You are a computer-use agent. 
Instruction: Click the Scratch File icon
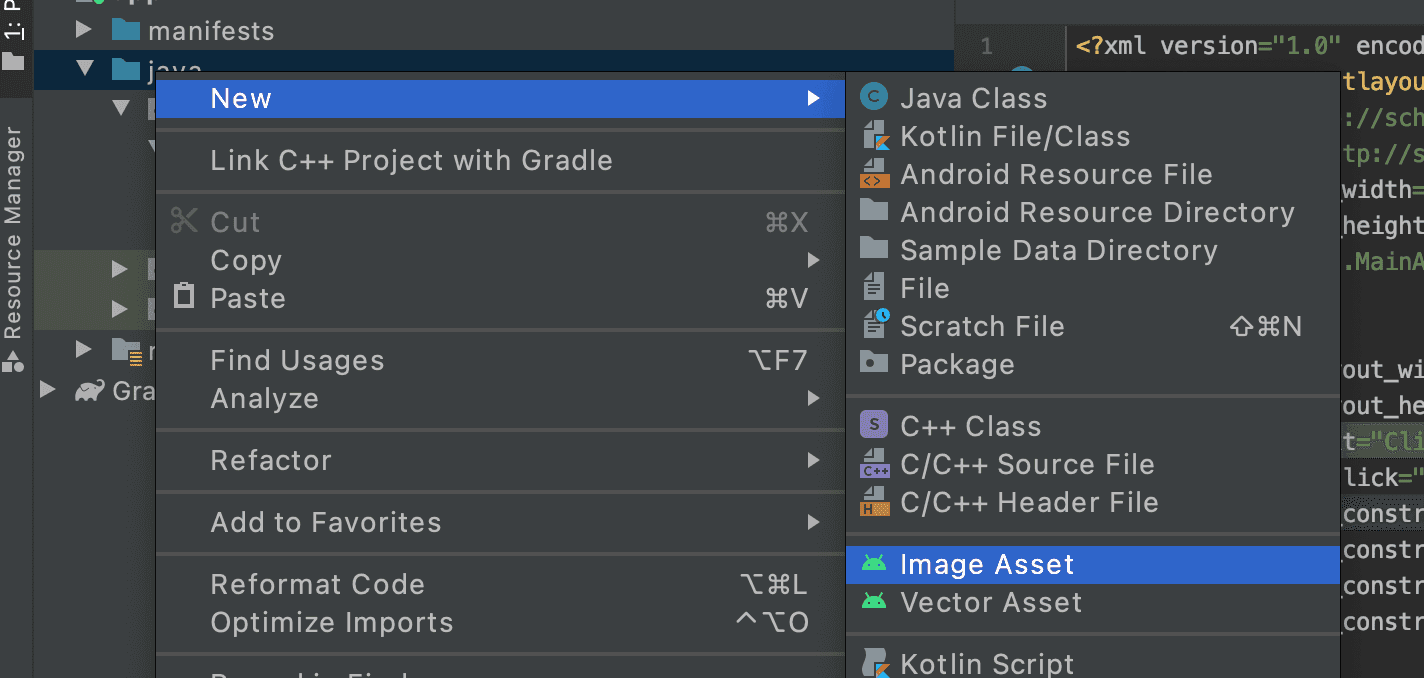click(x=875, y=326)
